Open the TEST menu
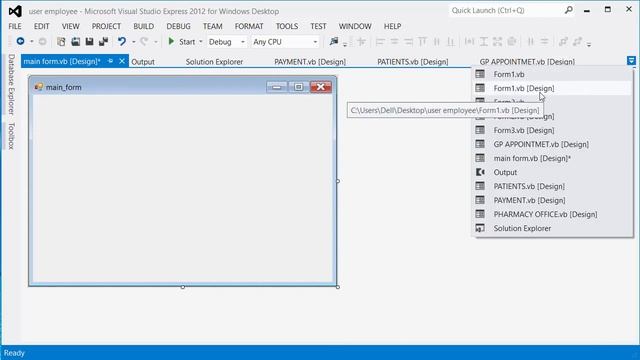The image size is (640, 360). [318, 26]
